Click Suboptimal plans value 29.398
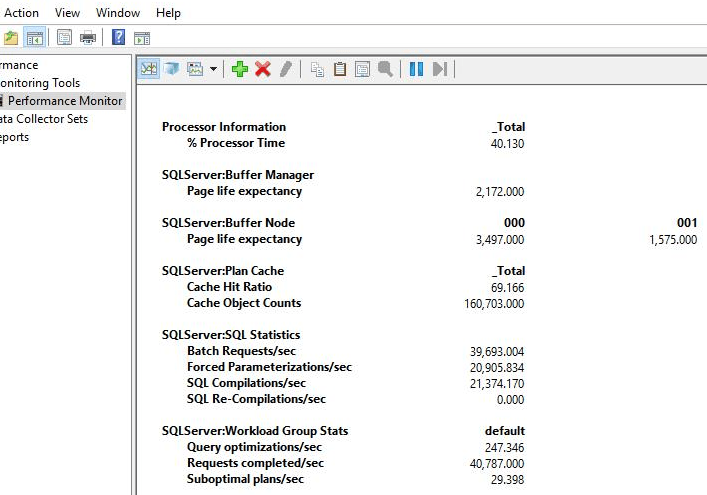Screen dimensions: 707x495 pyautogui.click(x=507, y=480)
